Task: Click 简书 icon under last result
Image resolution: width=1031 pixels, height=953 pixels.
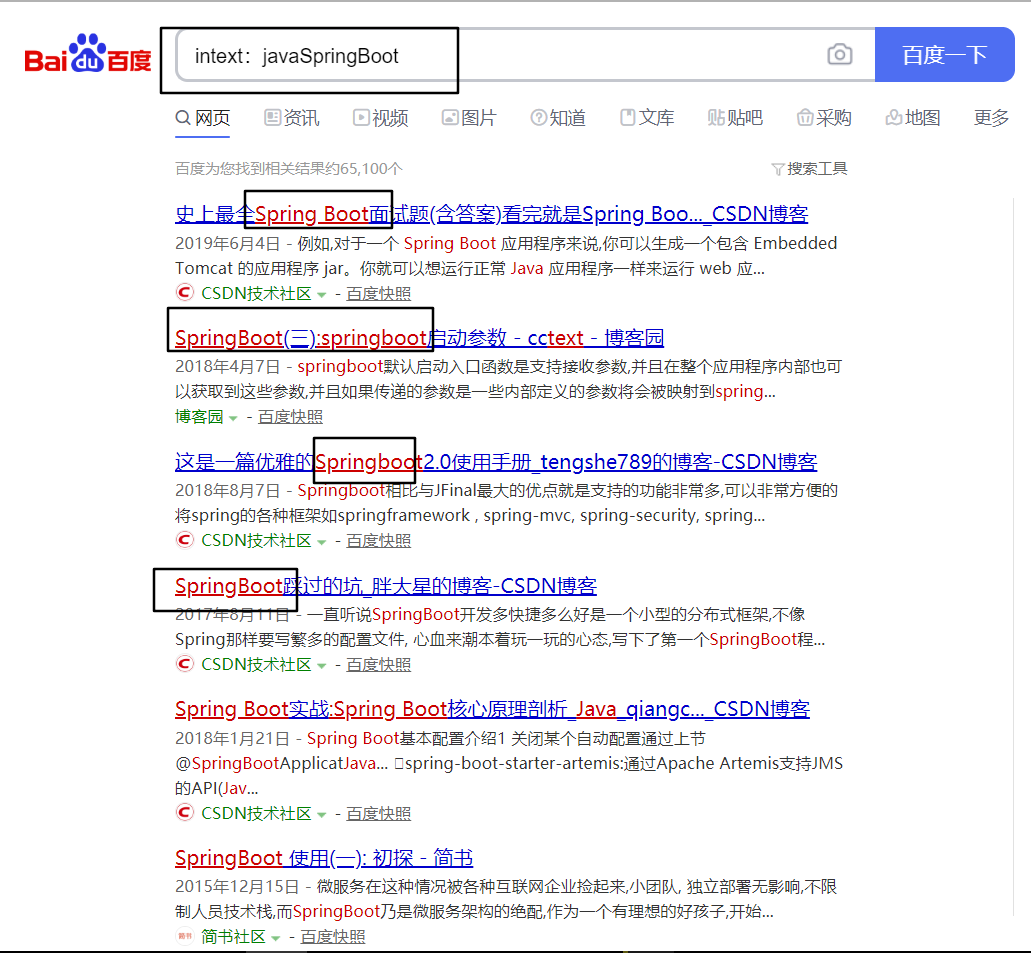Action: 184,937
